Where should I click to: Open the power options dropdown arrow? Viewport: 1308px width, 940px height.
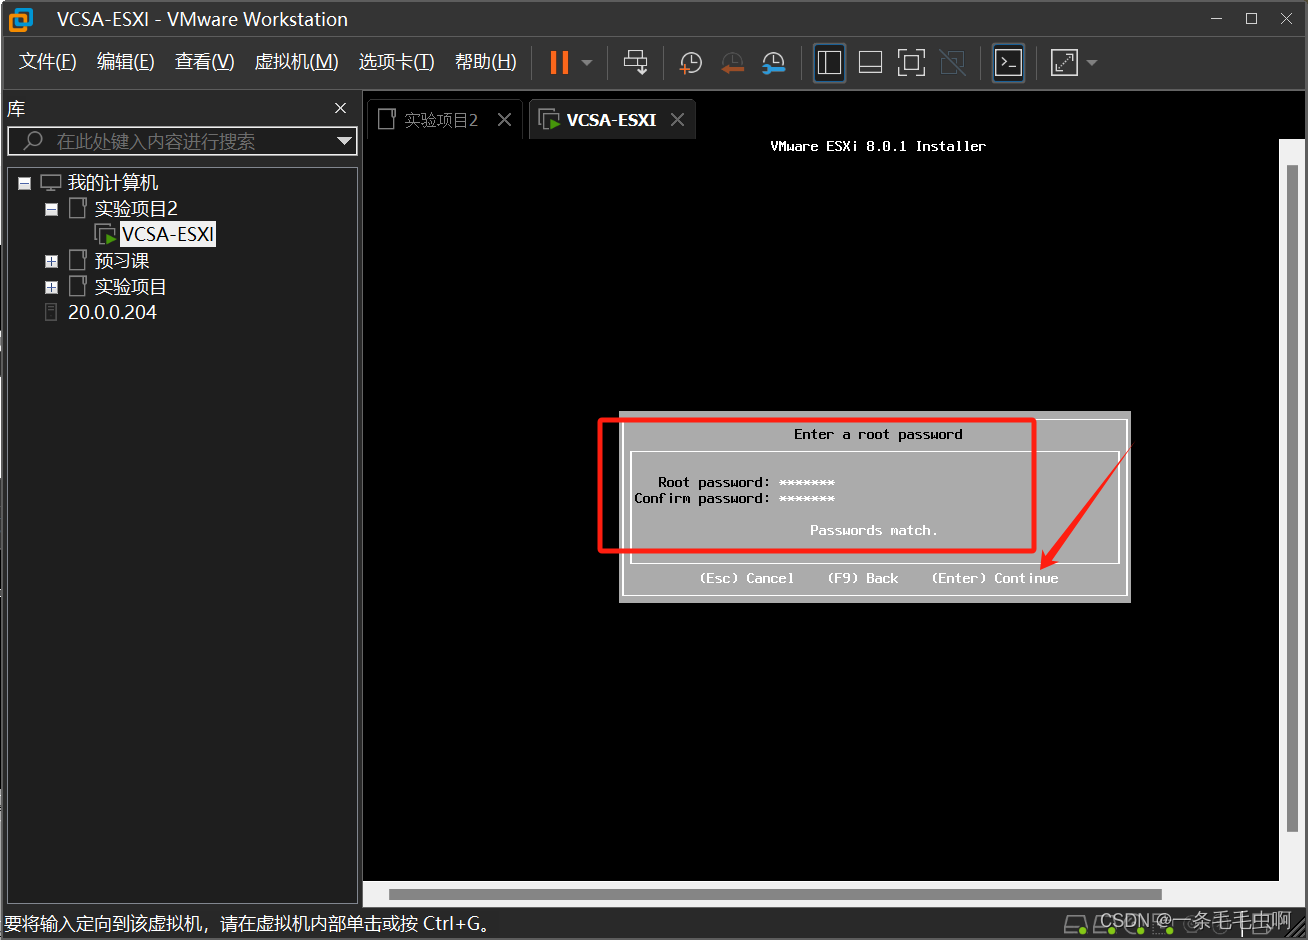coord(587,63)
